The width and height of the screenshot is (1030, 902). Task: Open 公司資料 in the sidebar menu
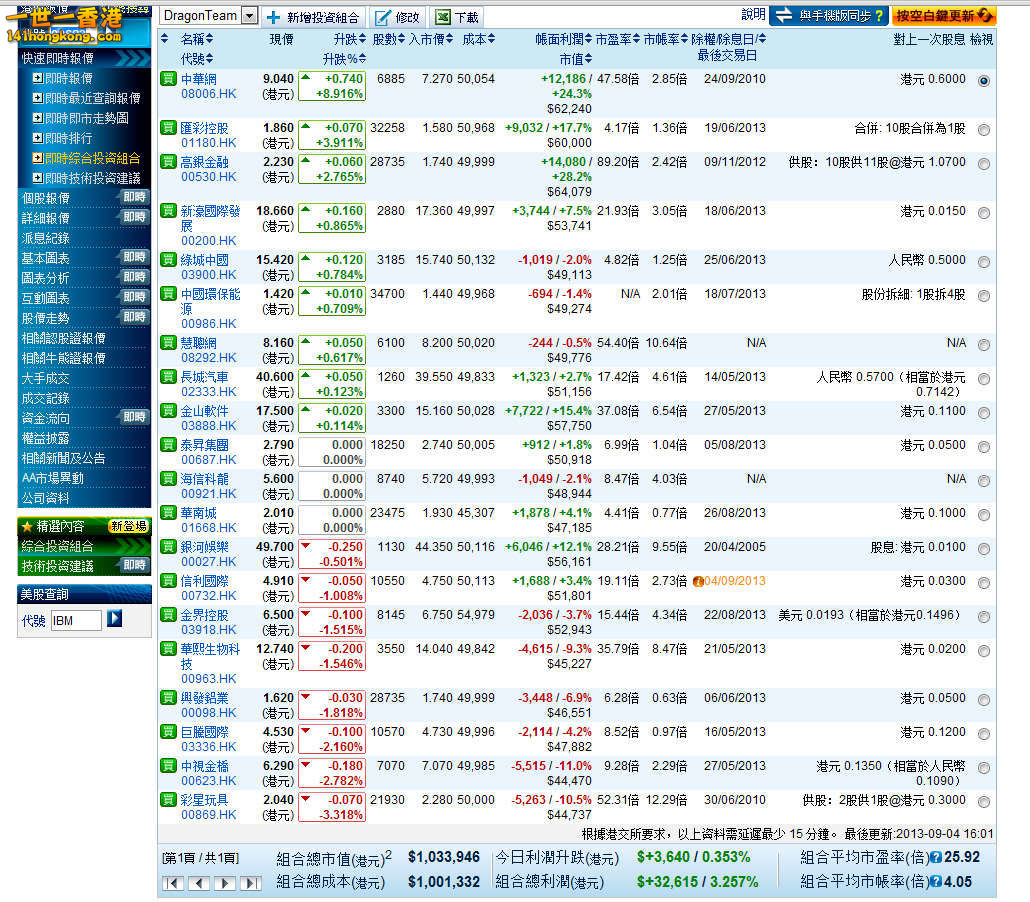tap(45, 498)
